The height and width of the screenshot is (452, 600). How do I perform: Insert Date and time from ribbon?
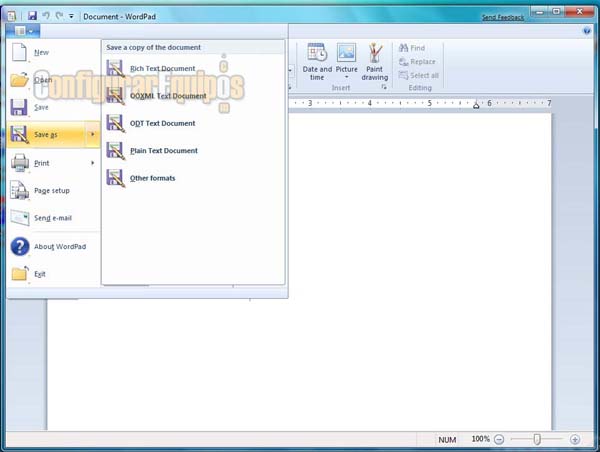tap(317, 62)
